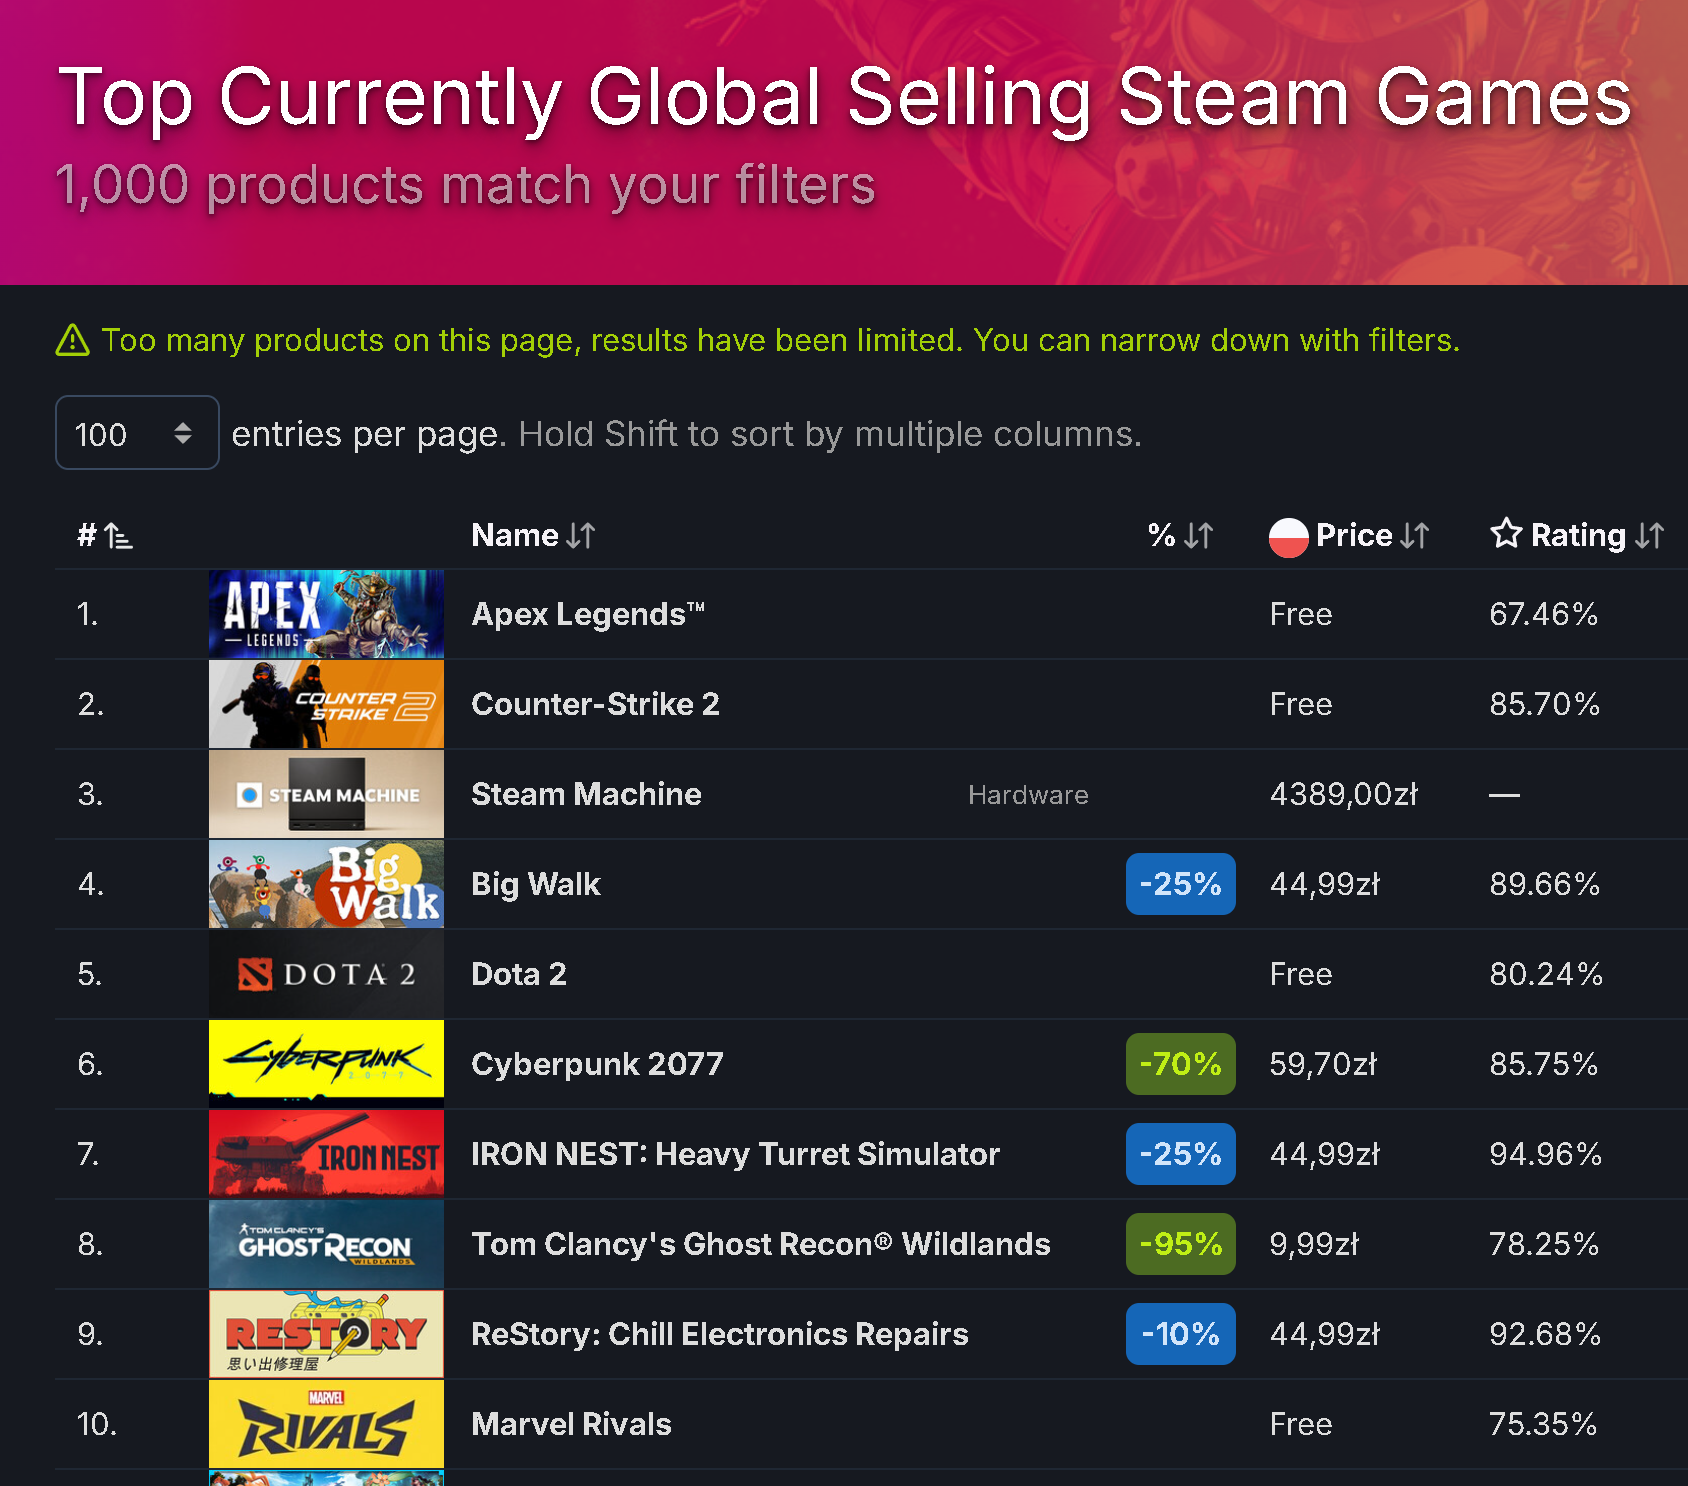Open the Apex Legends thumbnail
This screenshot has width=1688, height=1486.
pyautogui.click(x=326, y=614)
